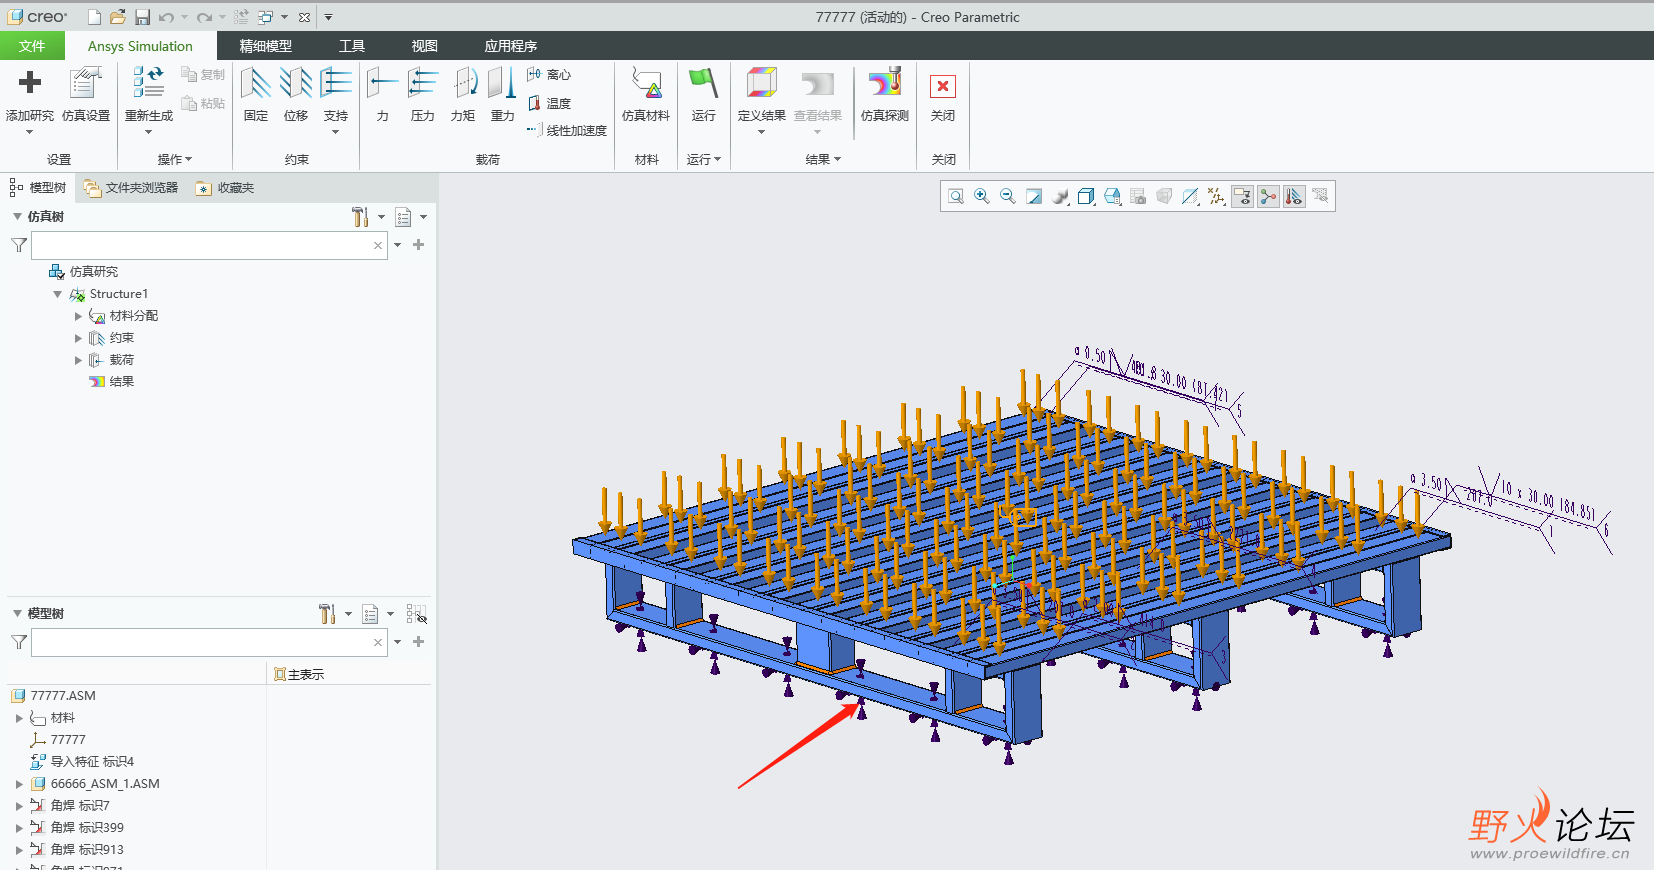Click Linear Acceleration (线性加速度) button
The image size is (1654, 870).
click(x=567, y=131)
